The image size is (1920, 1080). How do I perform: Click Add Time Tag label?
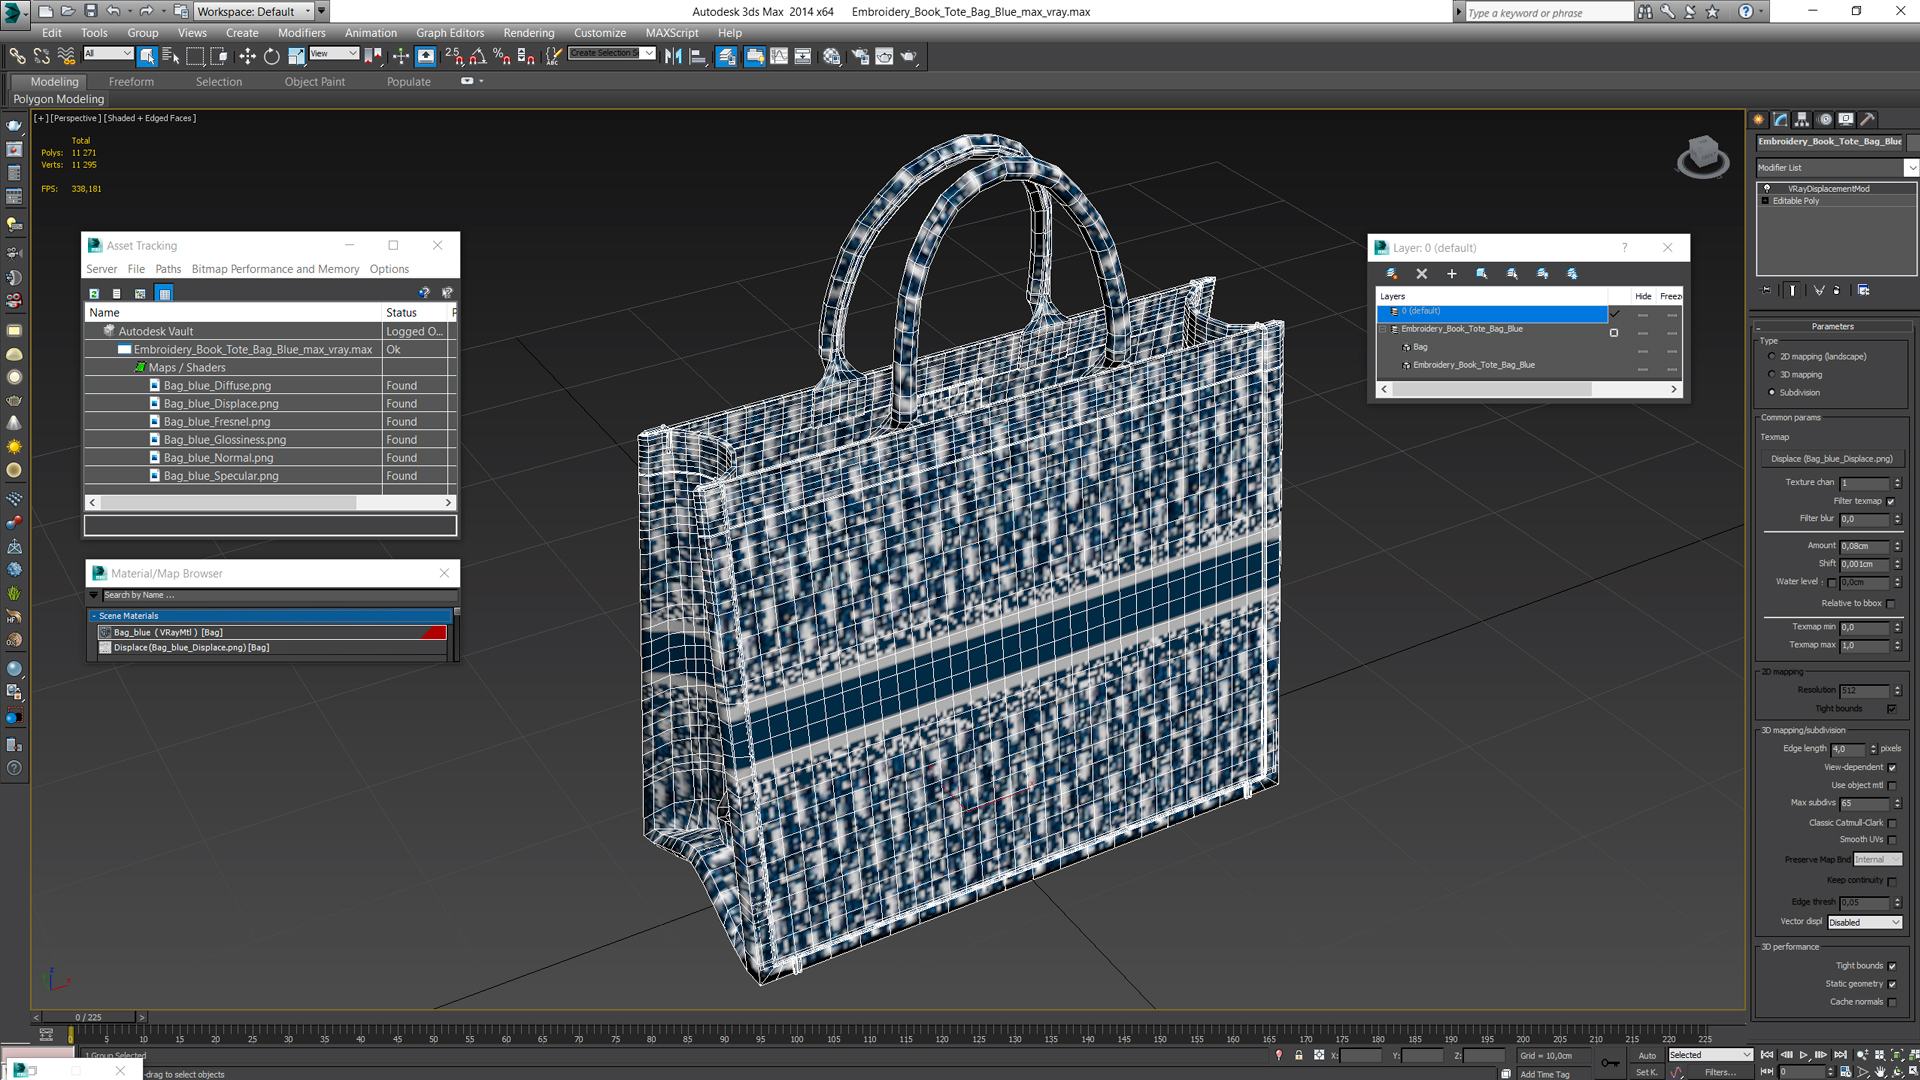1544,1074
